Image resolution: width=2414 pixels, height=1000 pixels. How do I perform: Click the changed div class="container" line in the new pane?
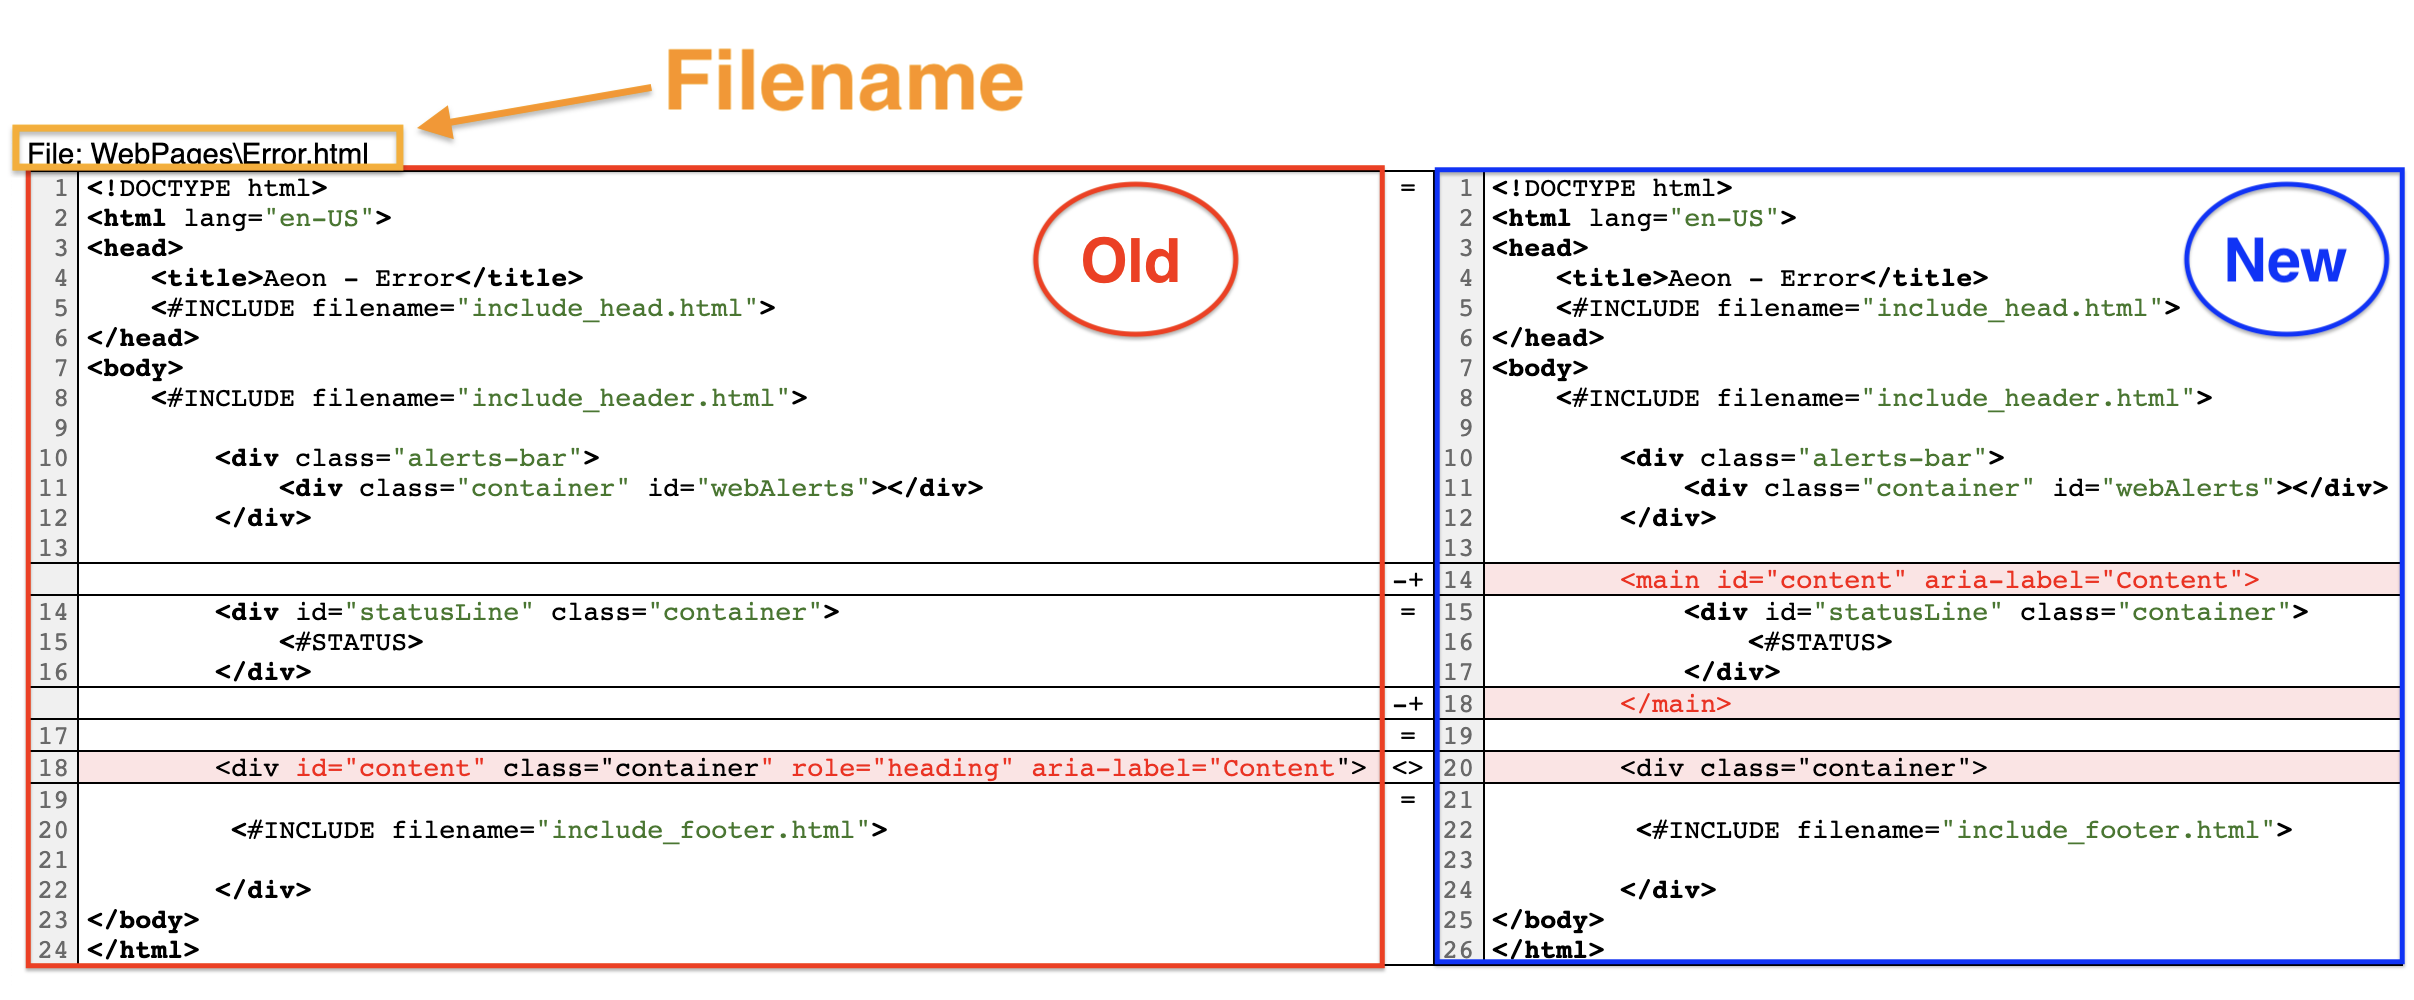1803,768
